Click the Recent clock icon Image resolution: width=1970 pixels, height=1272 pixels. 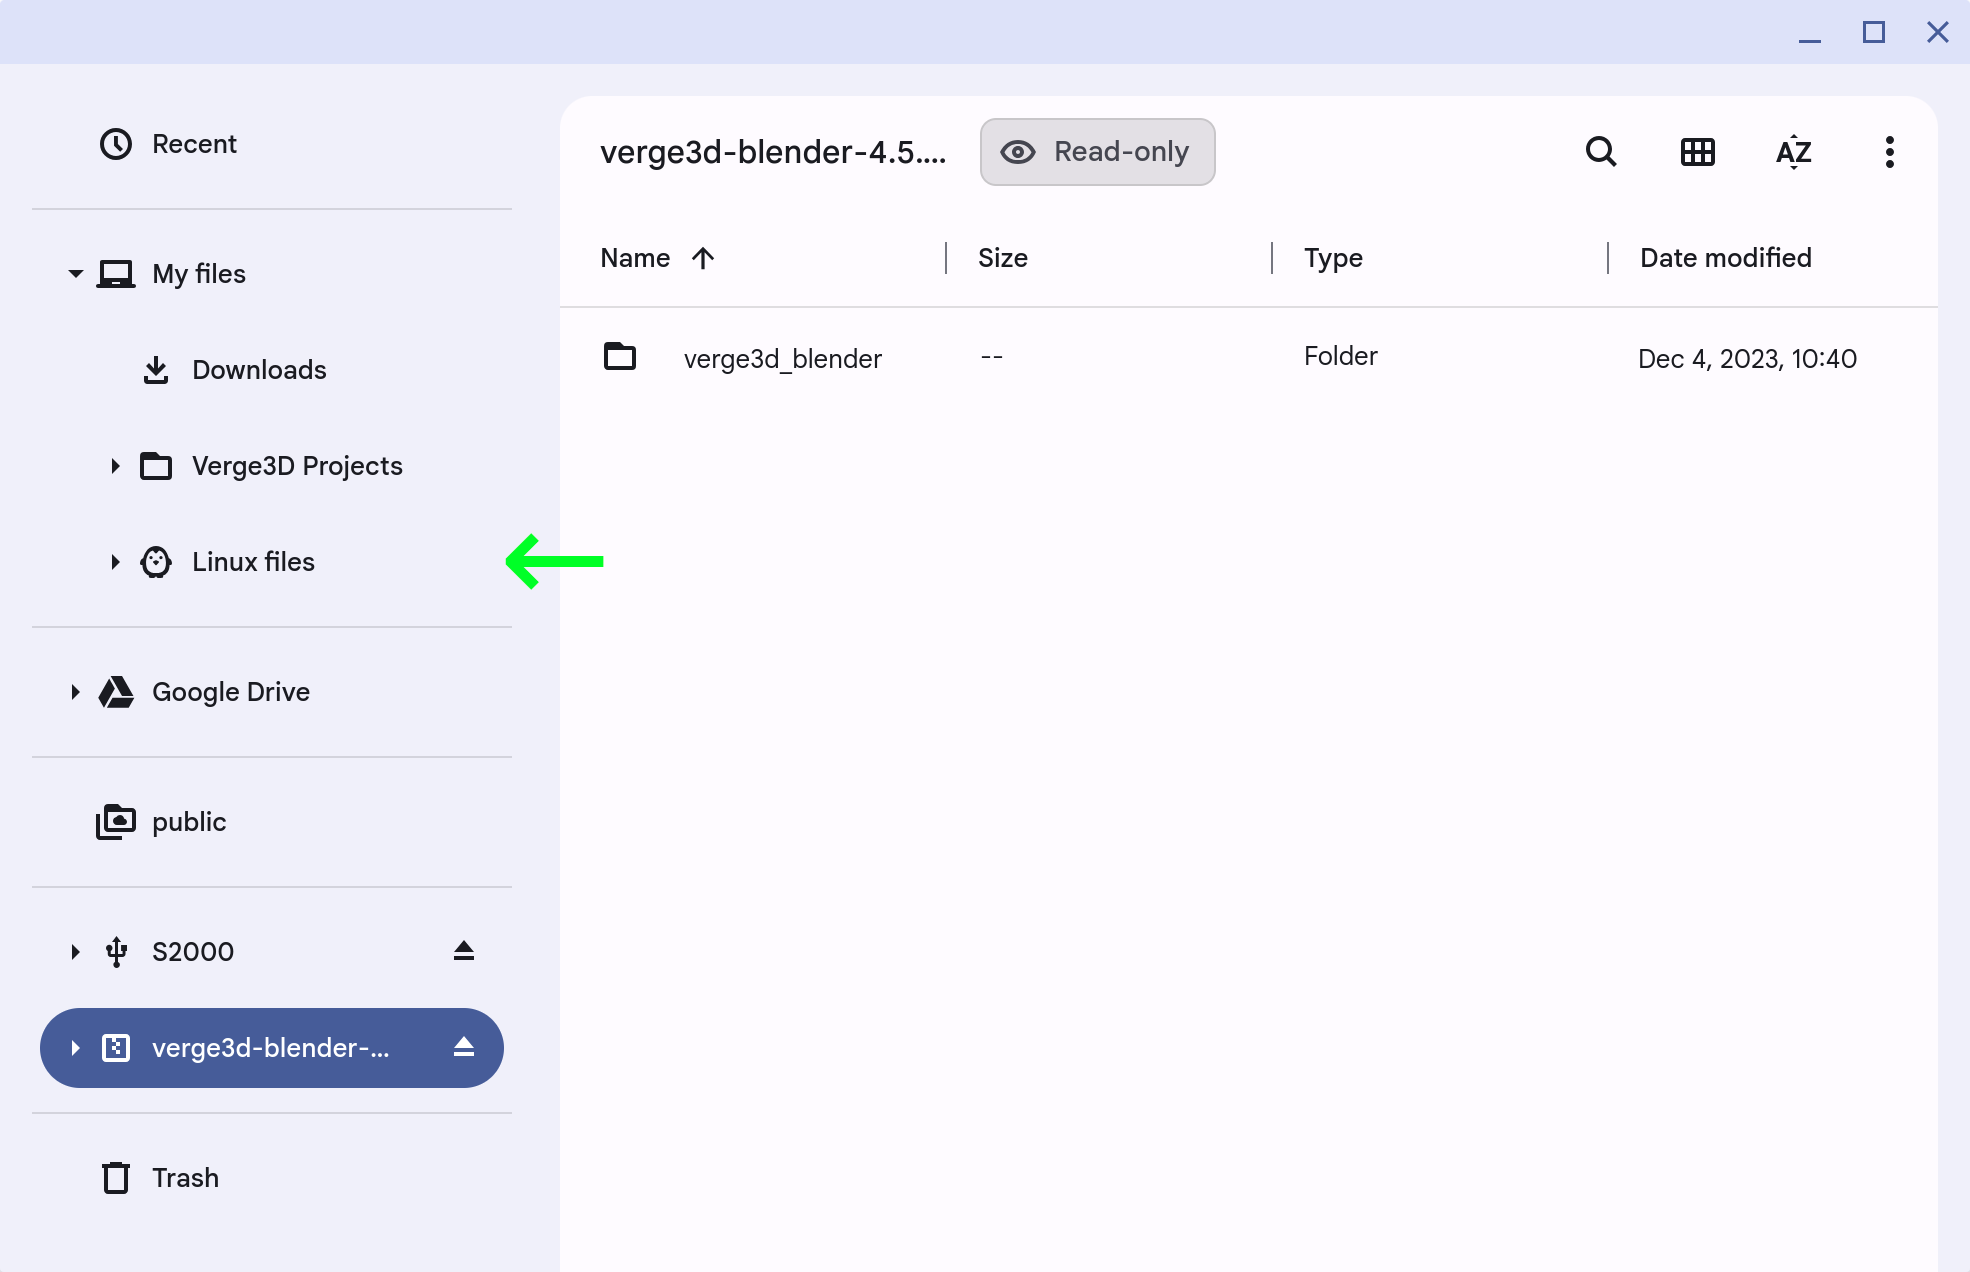(x=116, y=144)
